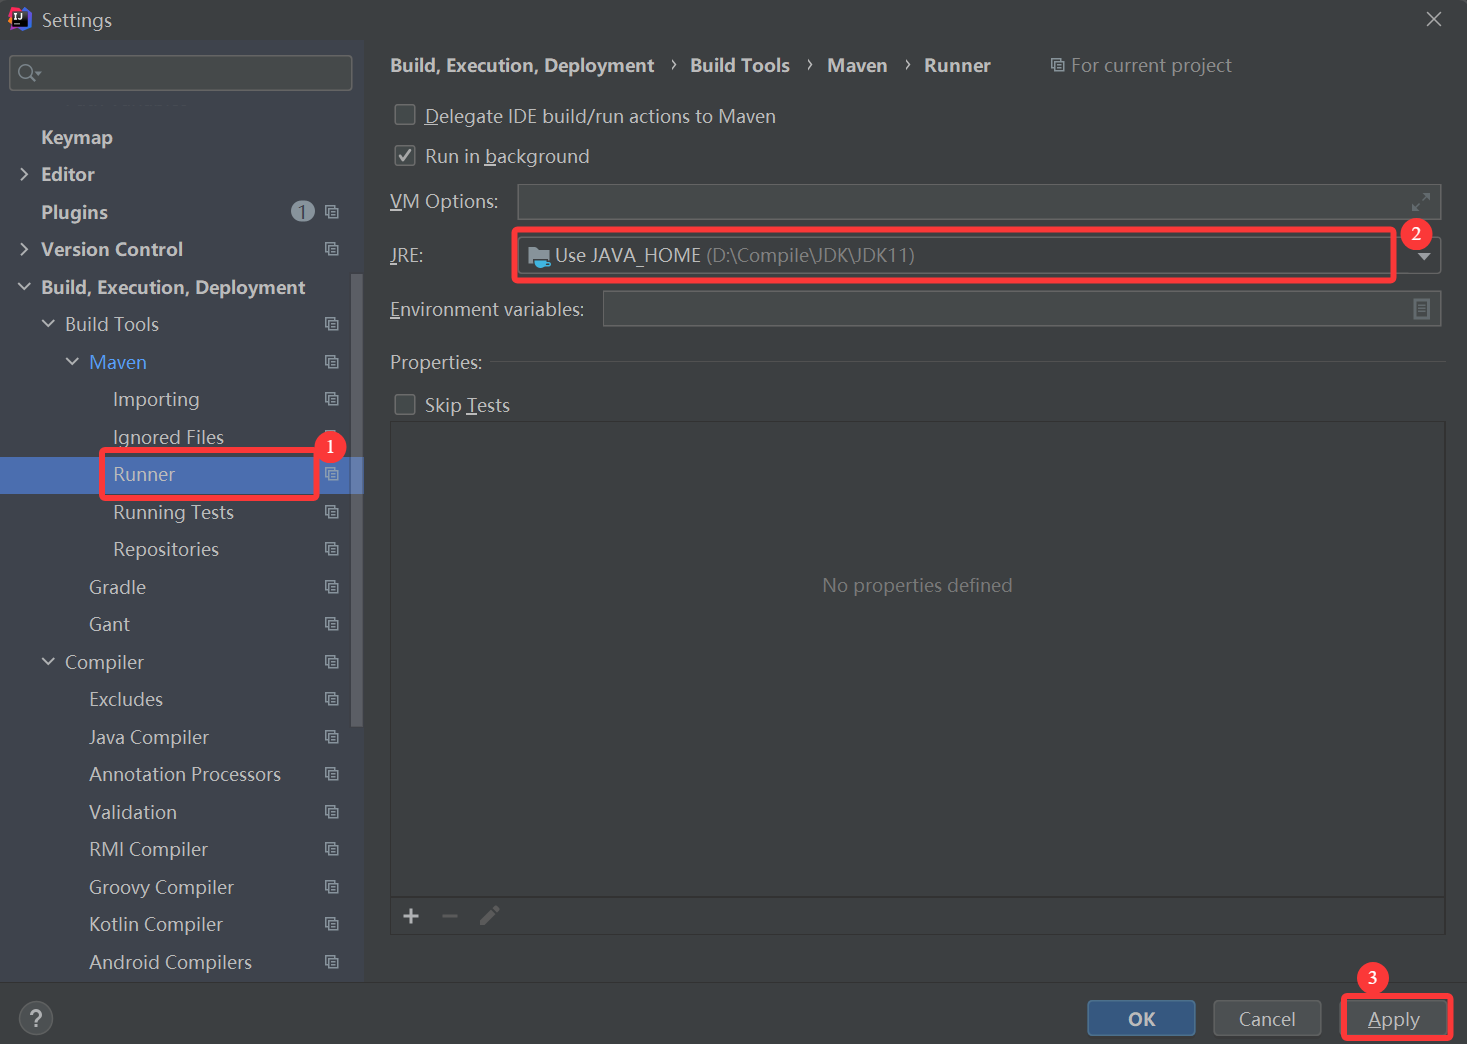This screenshot has width=1467, height=1044.
Task: Click the project icon beside Repositories
Action: (x=332, y=549)
